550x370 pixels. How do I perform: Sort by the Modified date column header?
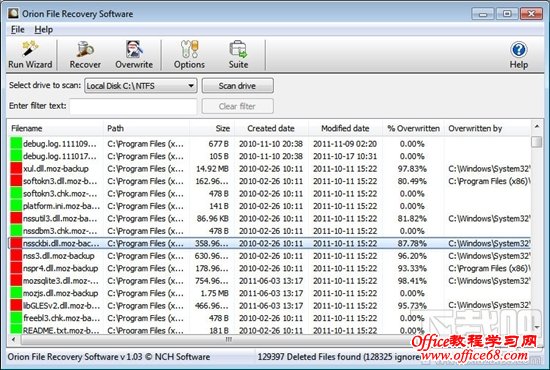click(x=345, y=128)
